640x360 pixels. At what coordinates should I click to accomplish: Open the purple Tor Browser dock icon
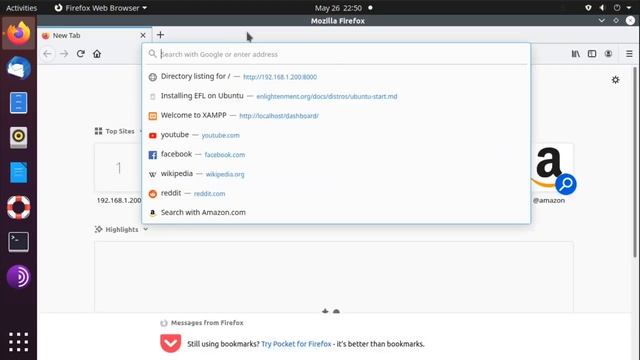pos(18,277)
